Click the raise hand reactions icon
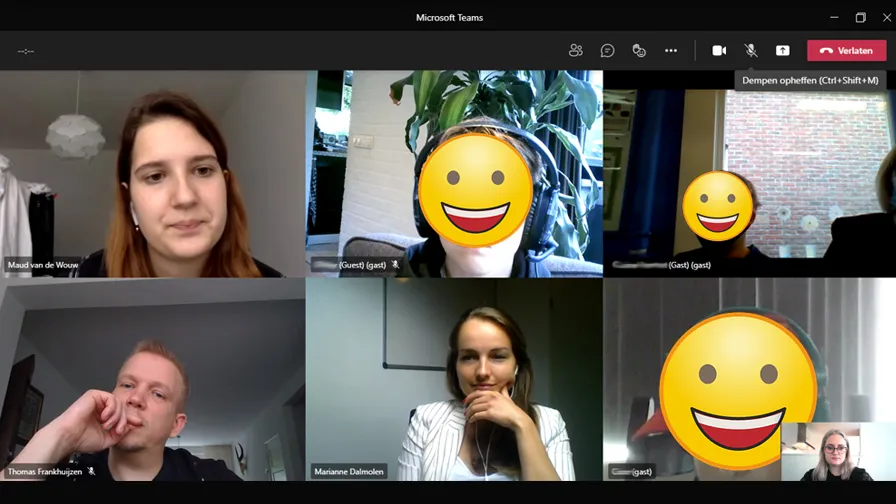The height and width of the screenshot is (504, 896). 639,50
